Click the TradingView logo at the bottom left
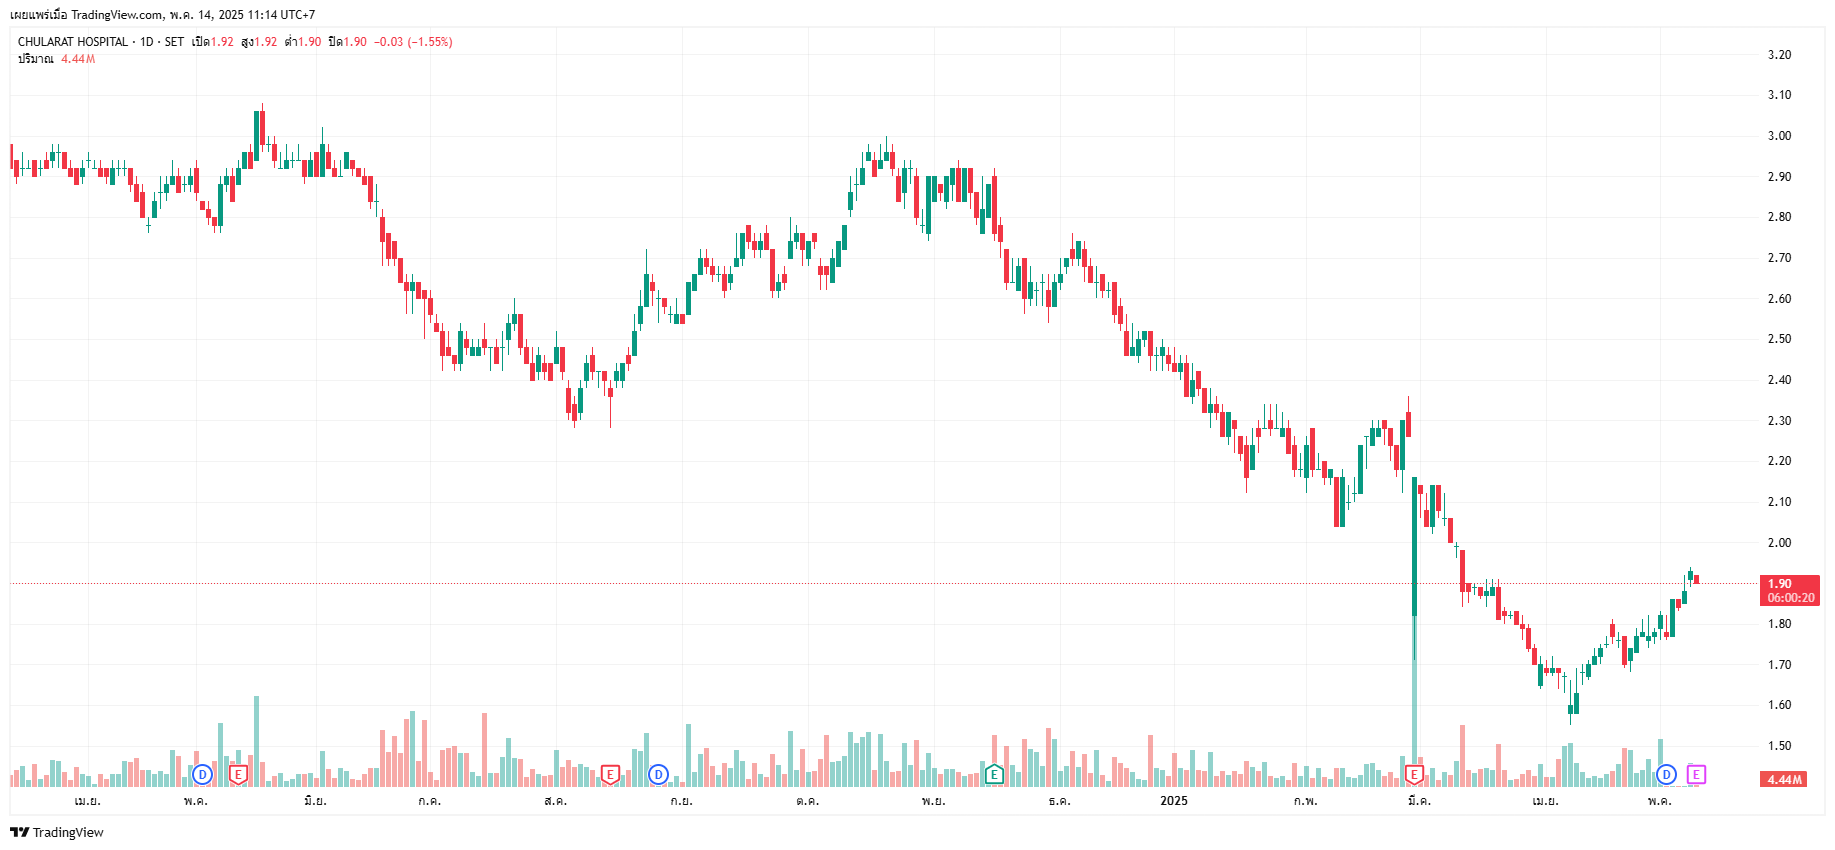Image resolution: width=1835 pixels, height=850 pixels. [57, 832]
